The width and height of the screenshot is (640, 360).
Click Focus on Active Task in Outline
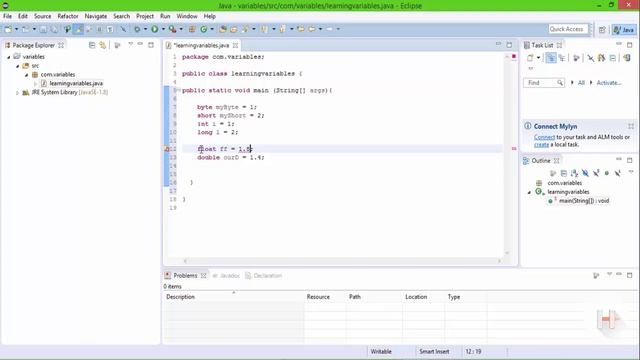tap(553, 173)
